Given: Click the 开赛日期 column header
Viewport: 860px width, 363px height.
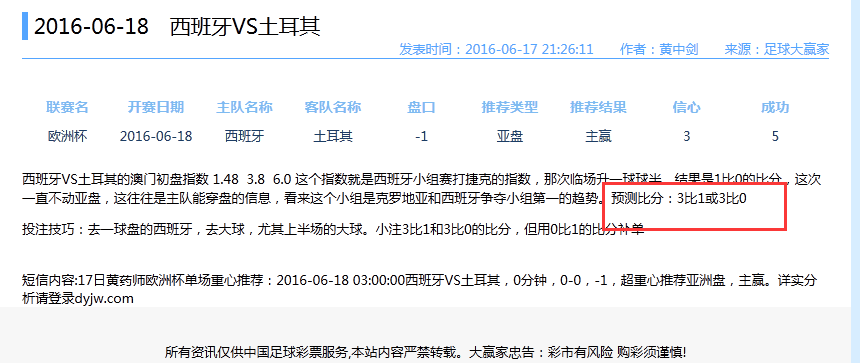Looking at the screenshot, I should [156, 107].
